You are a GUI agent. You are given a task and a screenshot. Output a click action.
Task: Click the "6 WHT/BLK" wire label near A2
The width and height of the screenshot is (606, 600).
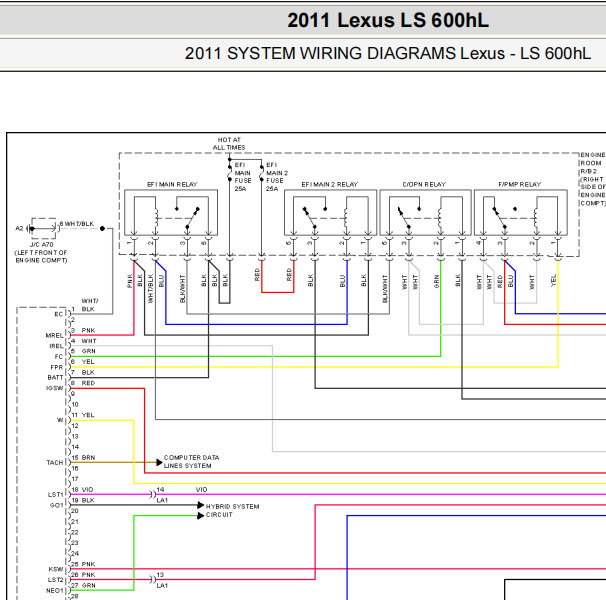click(x=77, y=224)
